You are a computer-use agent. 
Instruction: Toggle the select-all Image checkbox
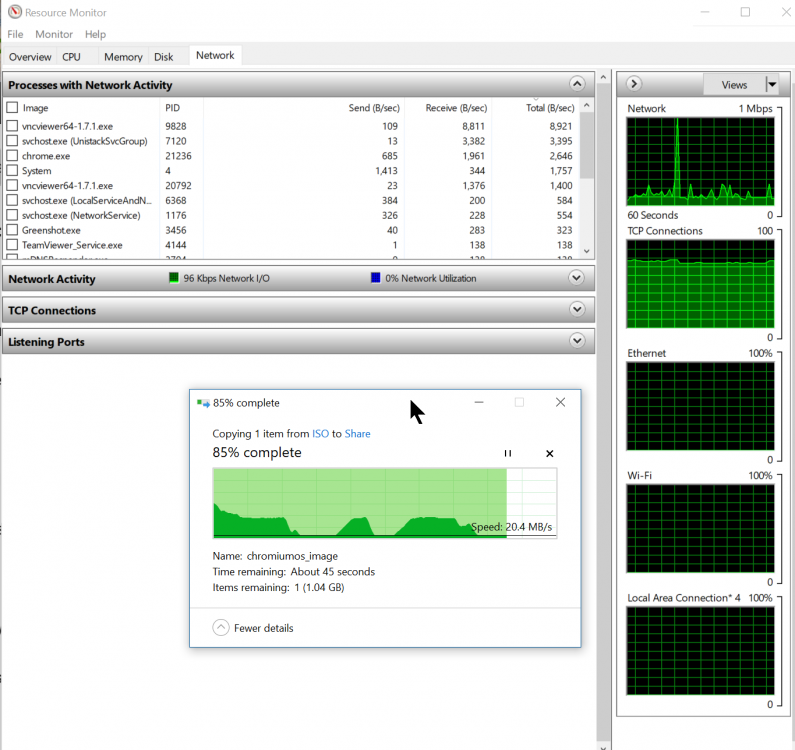click(12, 108)
